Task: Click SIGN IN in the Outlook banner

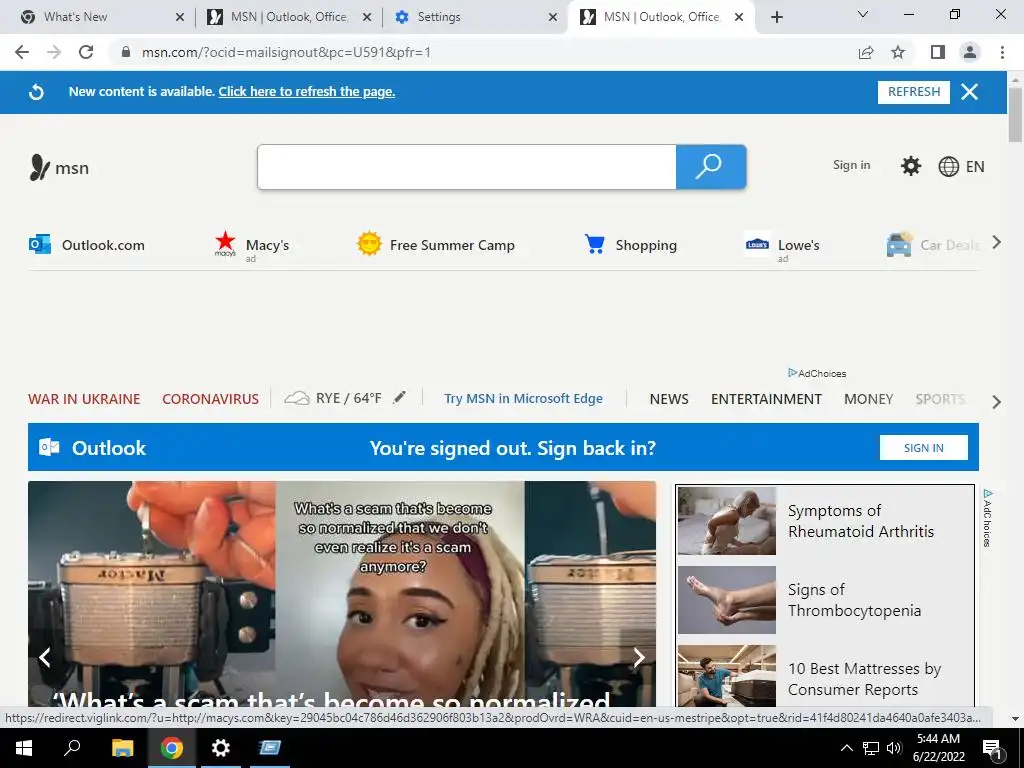Action: 923,447
